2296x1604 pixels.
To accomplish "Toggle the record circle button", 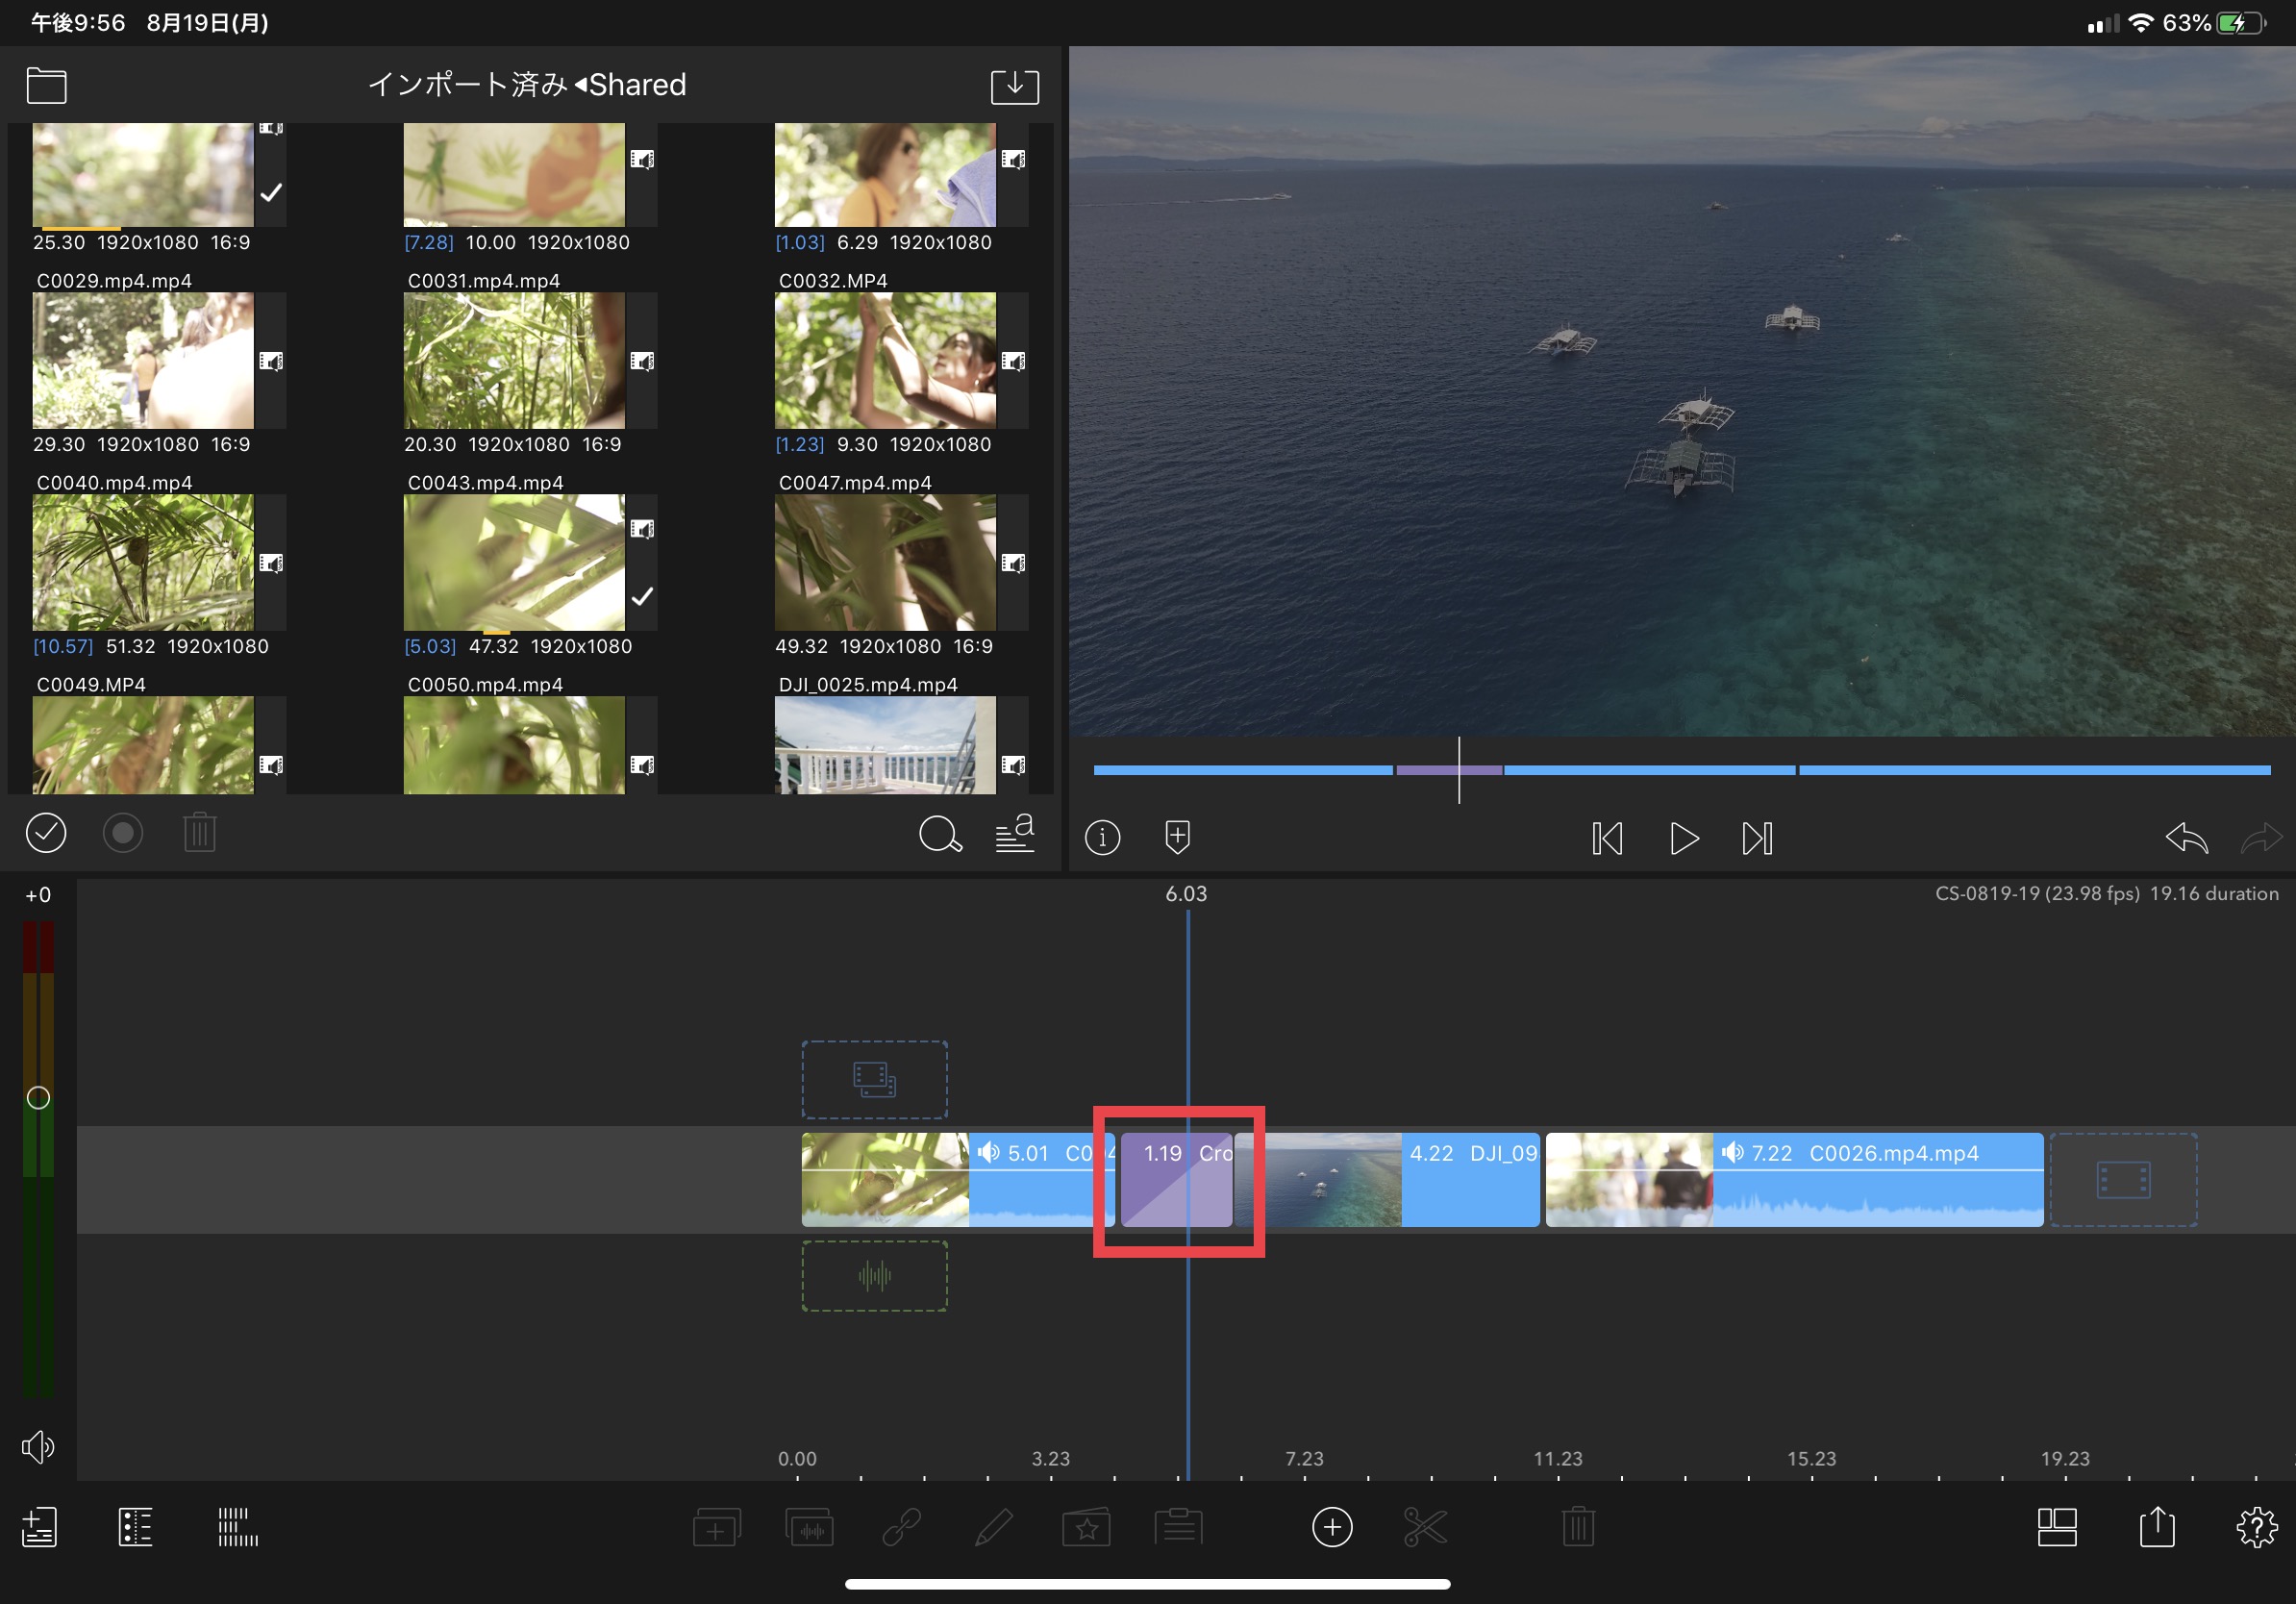I will [123, 833].
